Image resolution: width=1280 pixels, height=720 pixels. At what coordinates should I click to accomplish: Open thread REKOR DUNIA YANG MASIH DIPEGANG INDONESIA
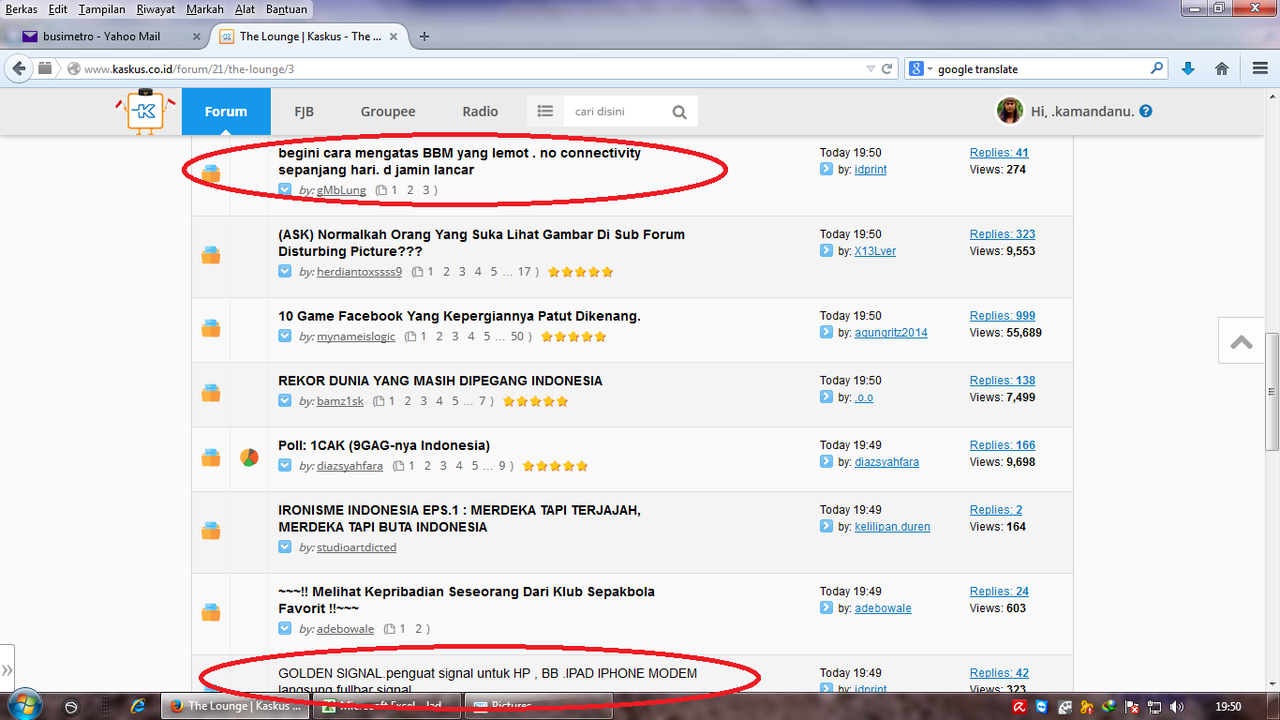[440, 381]
